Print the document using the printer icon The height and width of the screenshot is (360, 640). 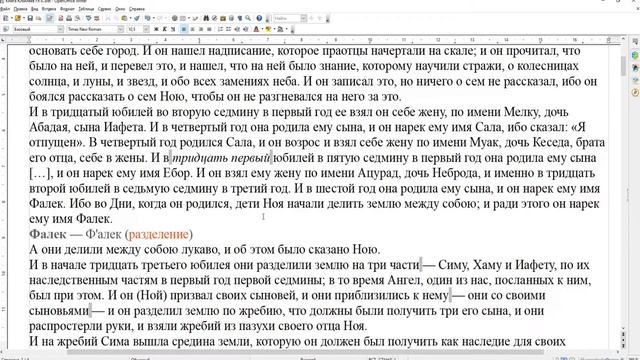tap(69, 18)
